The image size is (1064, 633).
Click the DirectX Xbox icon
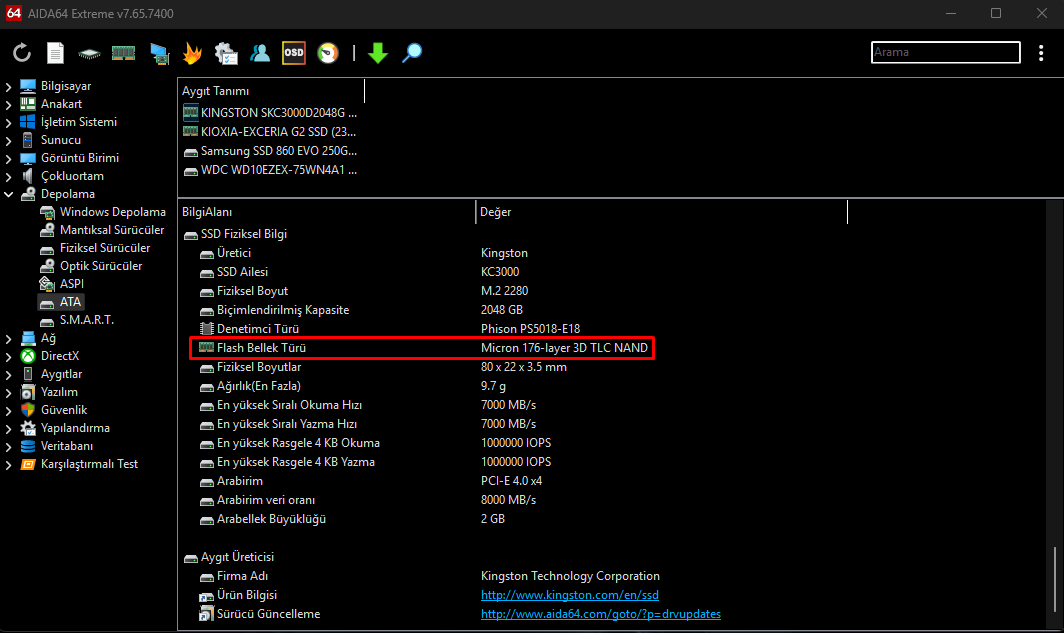[28, 356]
